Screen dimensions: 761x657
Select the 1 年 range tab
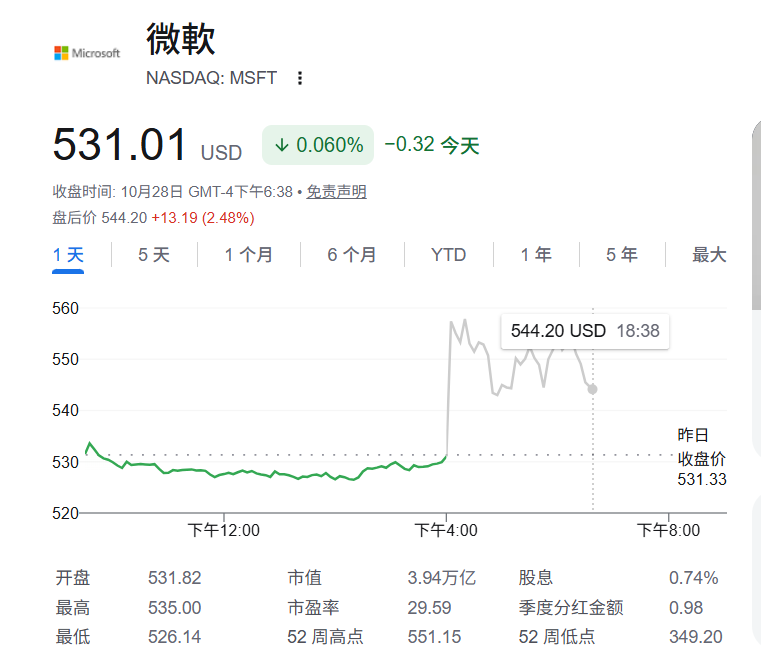click(x=536, y=255)
